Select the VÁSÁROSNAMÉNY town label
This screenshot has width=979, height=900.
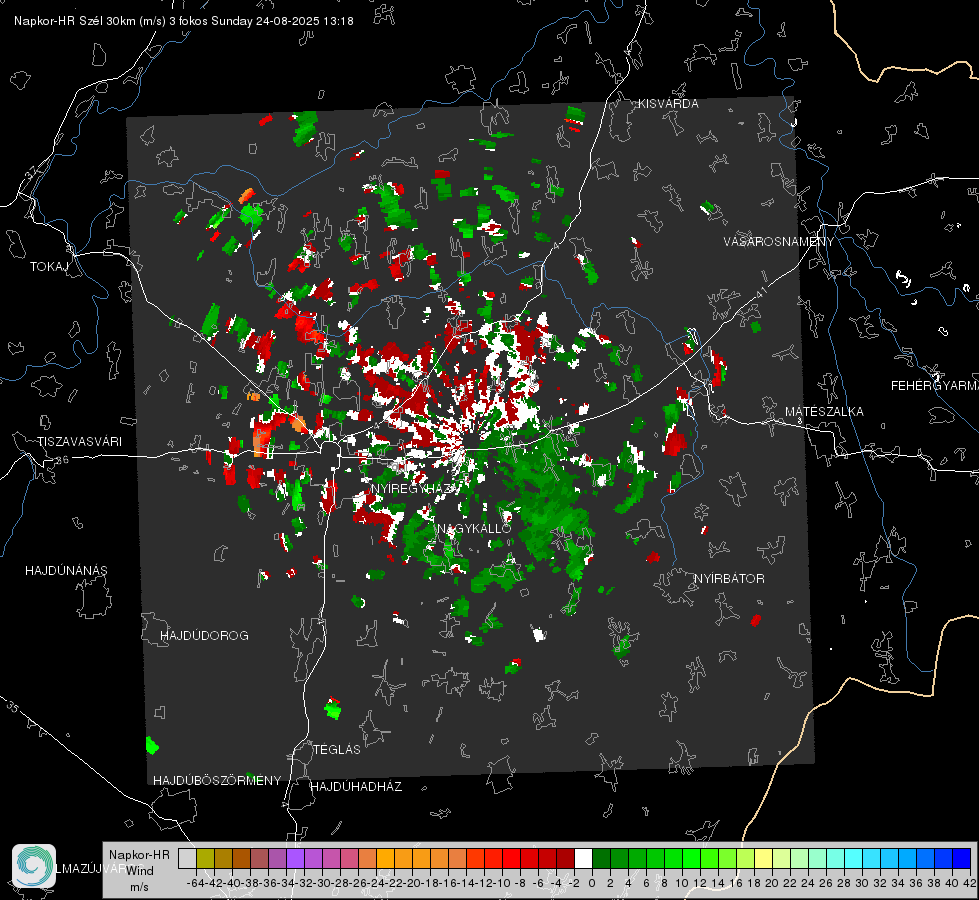click(779, 242)
